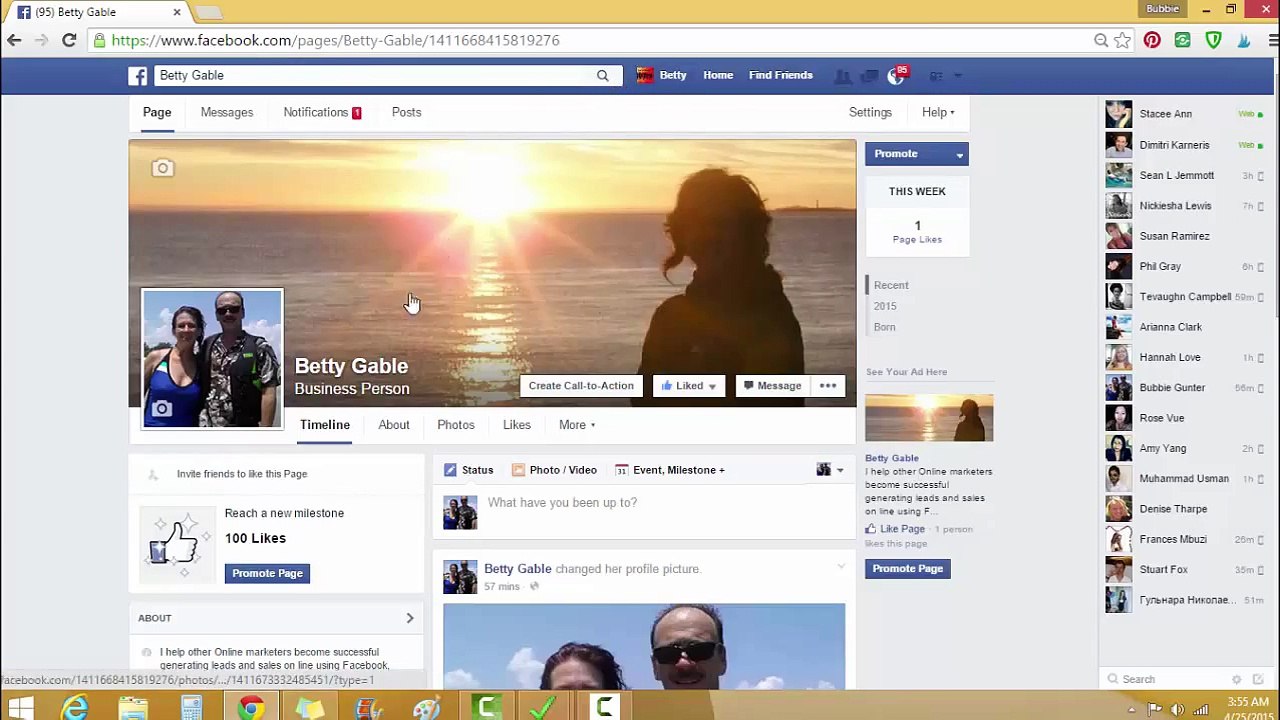Expand the Promote dropdown arrow

[x=959, y=154]
